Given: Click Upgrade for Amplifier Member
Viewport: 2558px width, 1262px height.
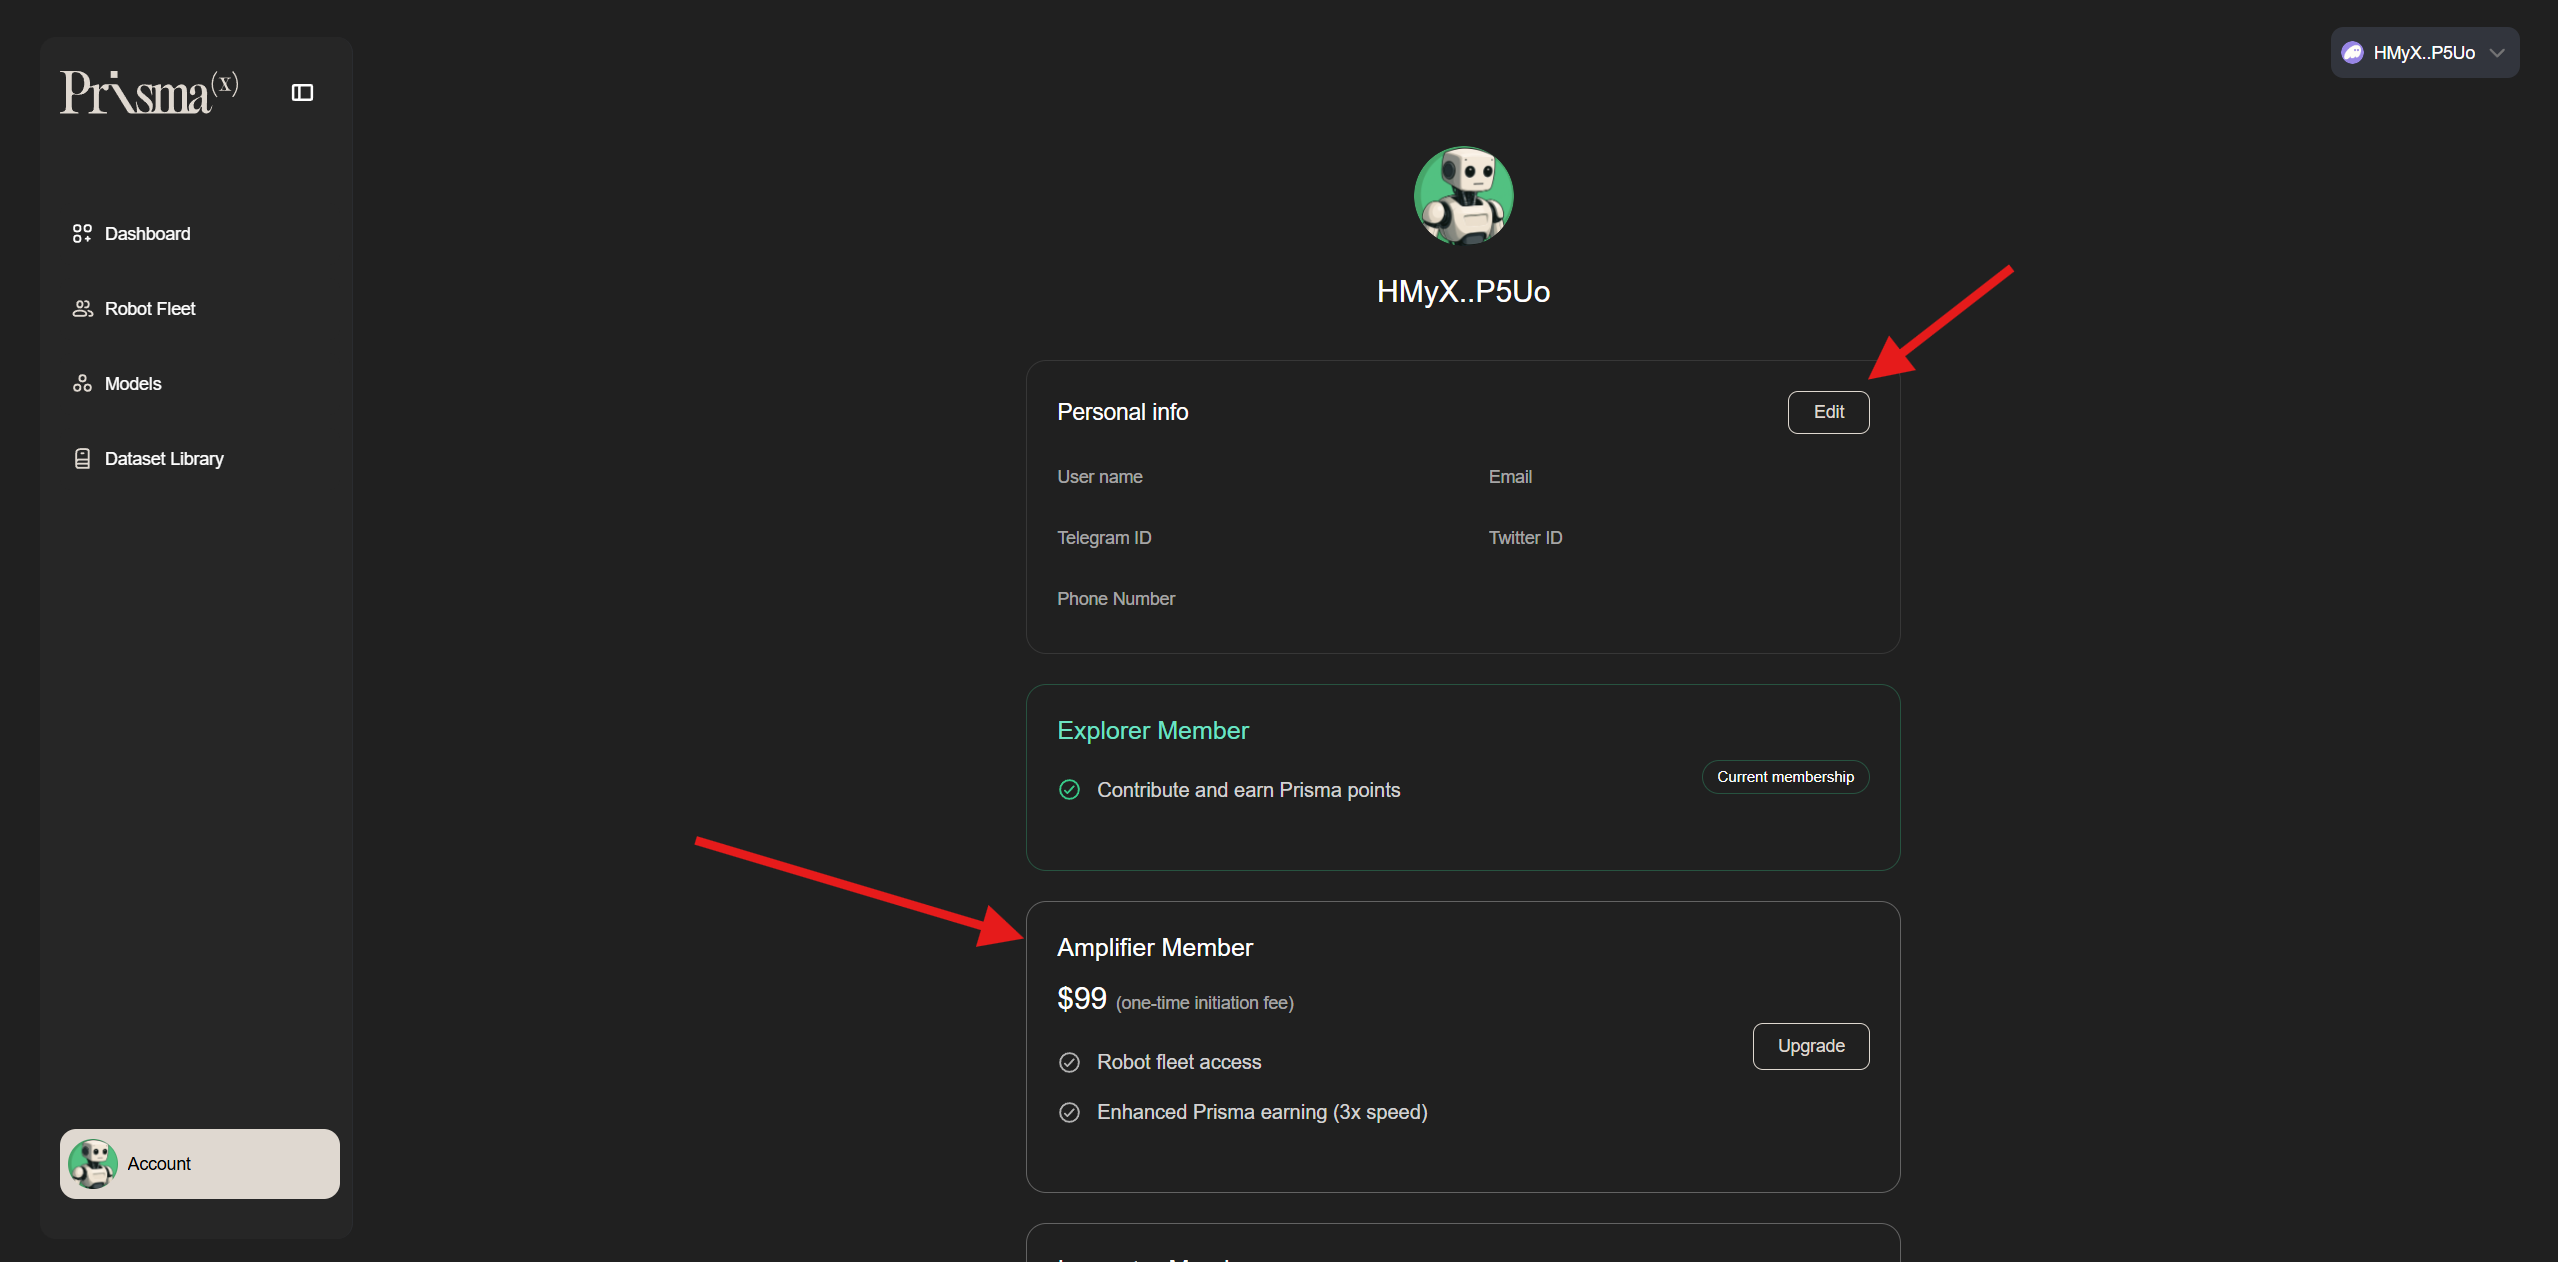Looking at the screenshot, I should coord(1810,1045).
